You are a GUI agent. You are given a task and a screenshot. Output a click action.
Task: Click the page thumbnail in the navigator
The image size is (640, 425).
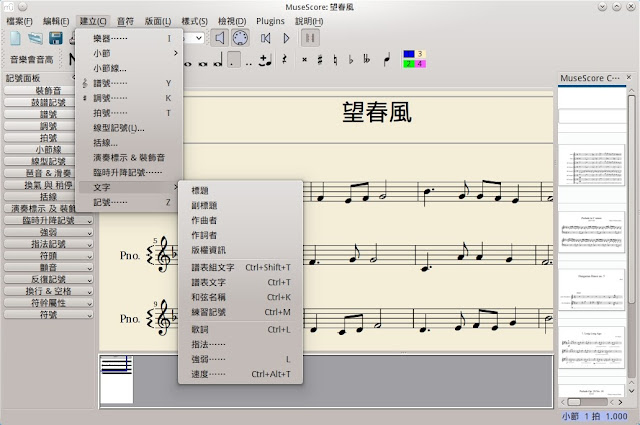[117, 380]
